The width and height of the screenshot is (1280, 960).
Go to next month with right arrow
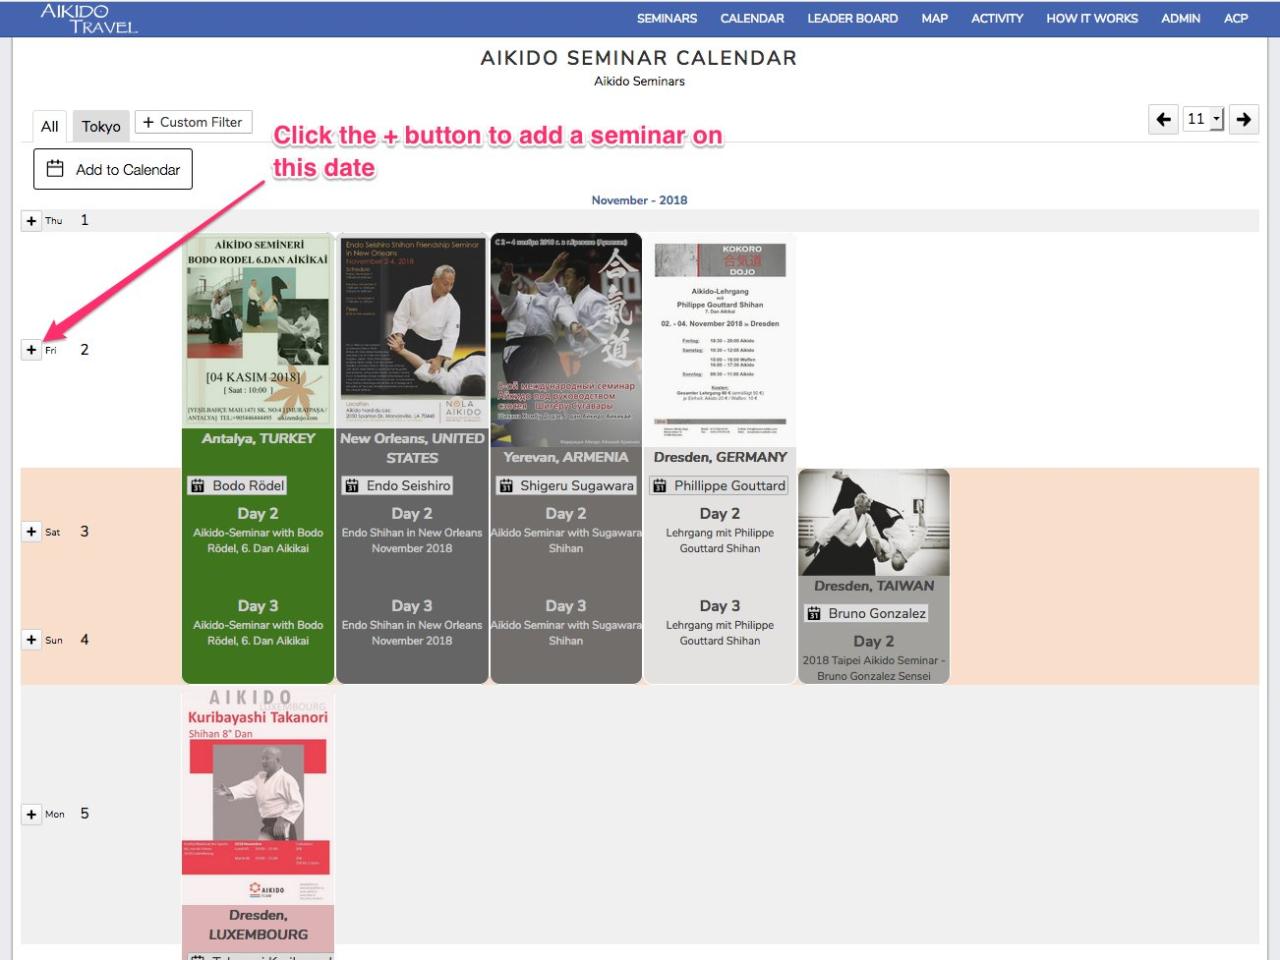coord(1243,120)
